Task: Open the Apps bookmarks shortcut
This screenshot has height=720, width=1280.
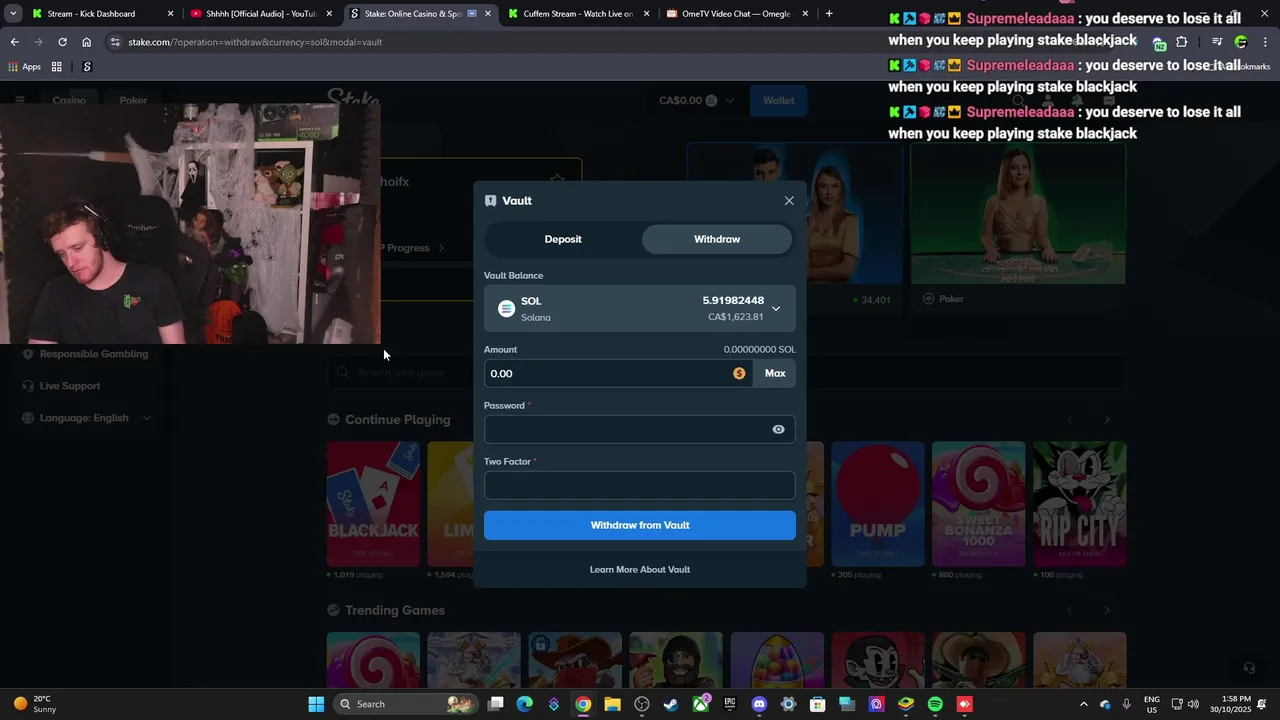Action: (x=25, y=67)
